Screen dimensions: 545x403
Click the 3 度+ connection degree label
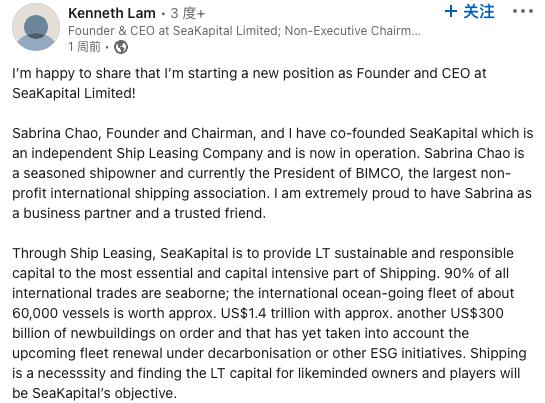click(x=187, y=14)
